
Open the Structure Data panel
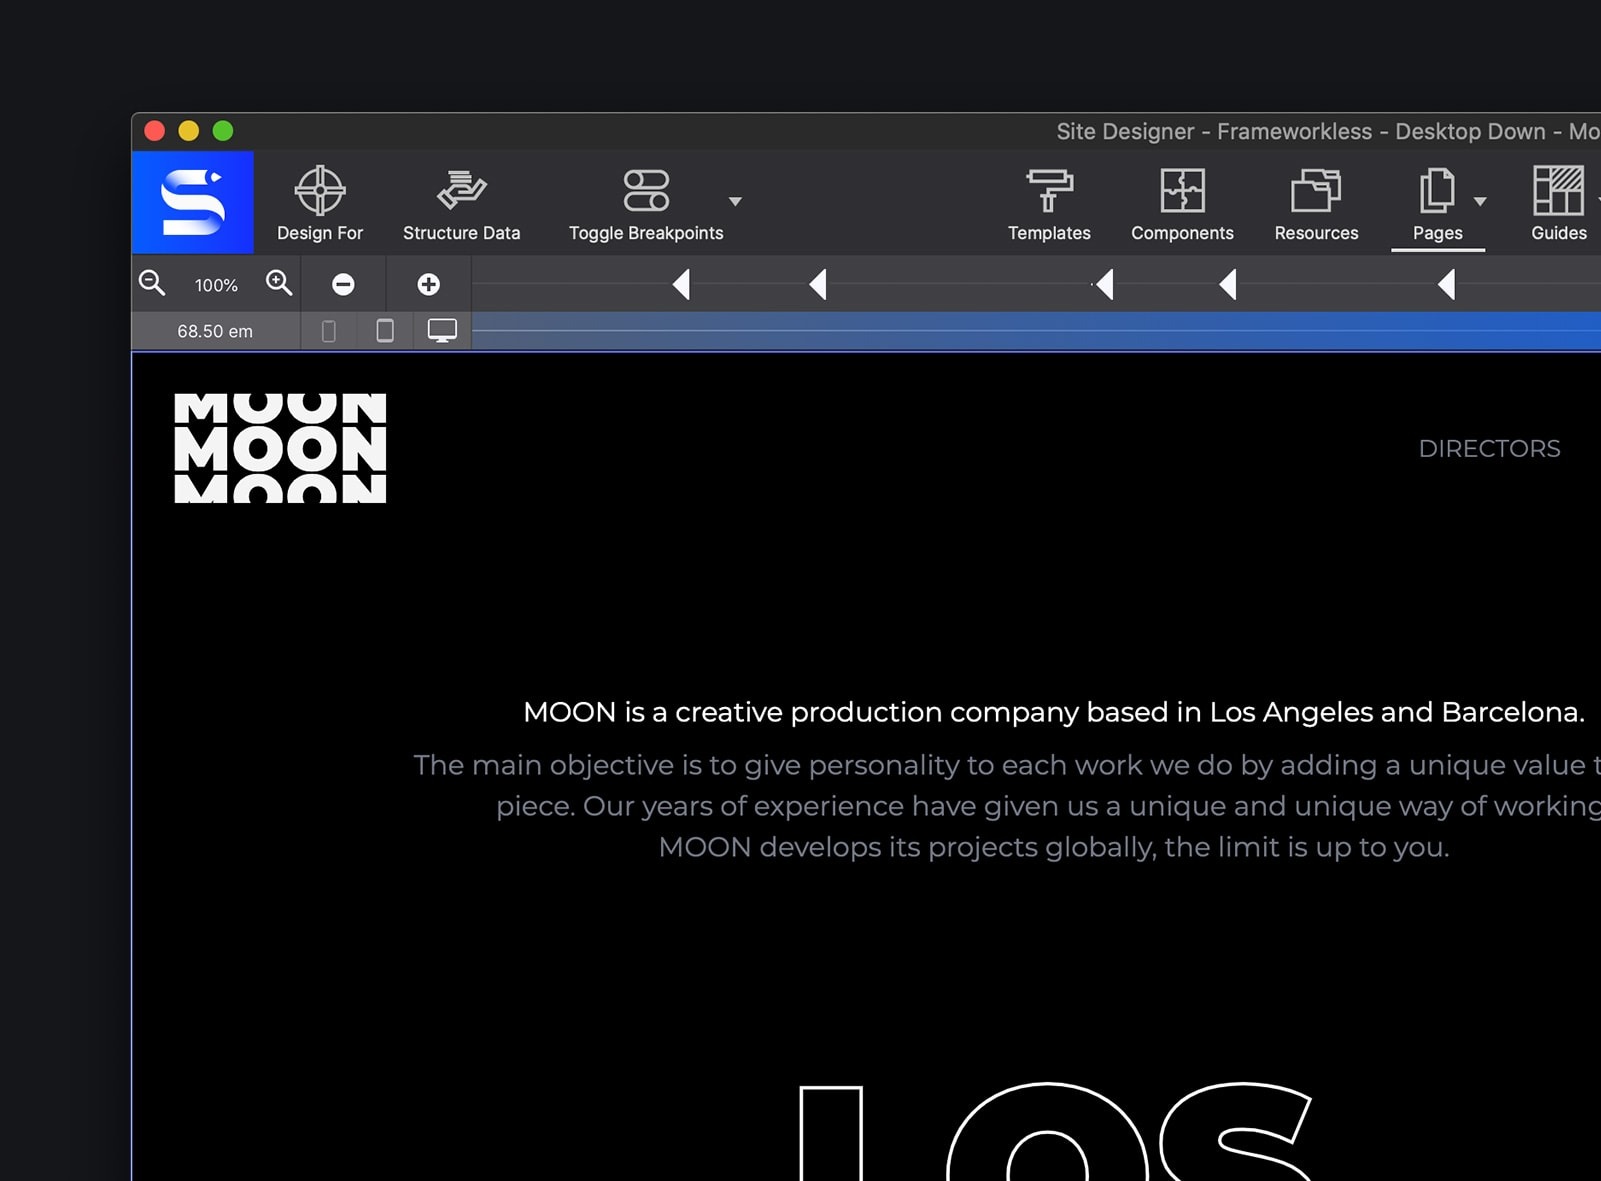pos(461,203)
